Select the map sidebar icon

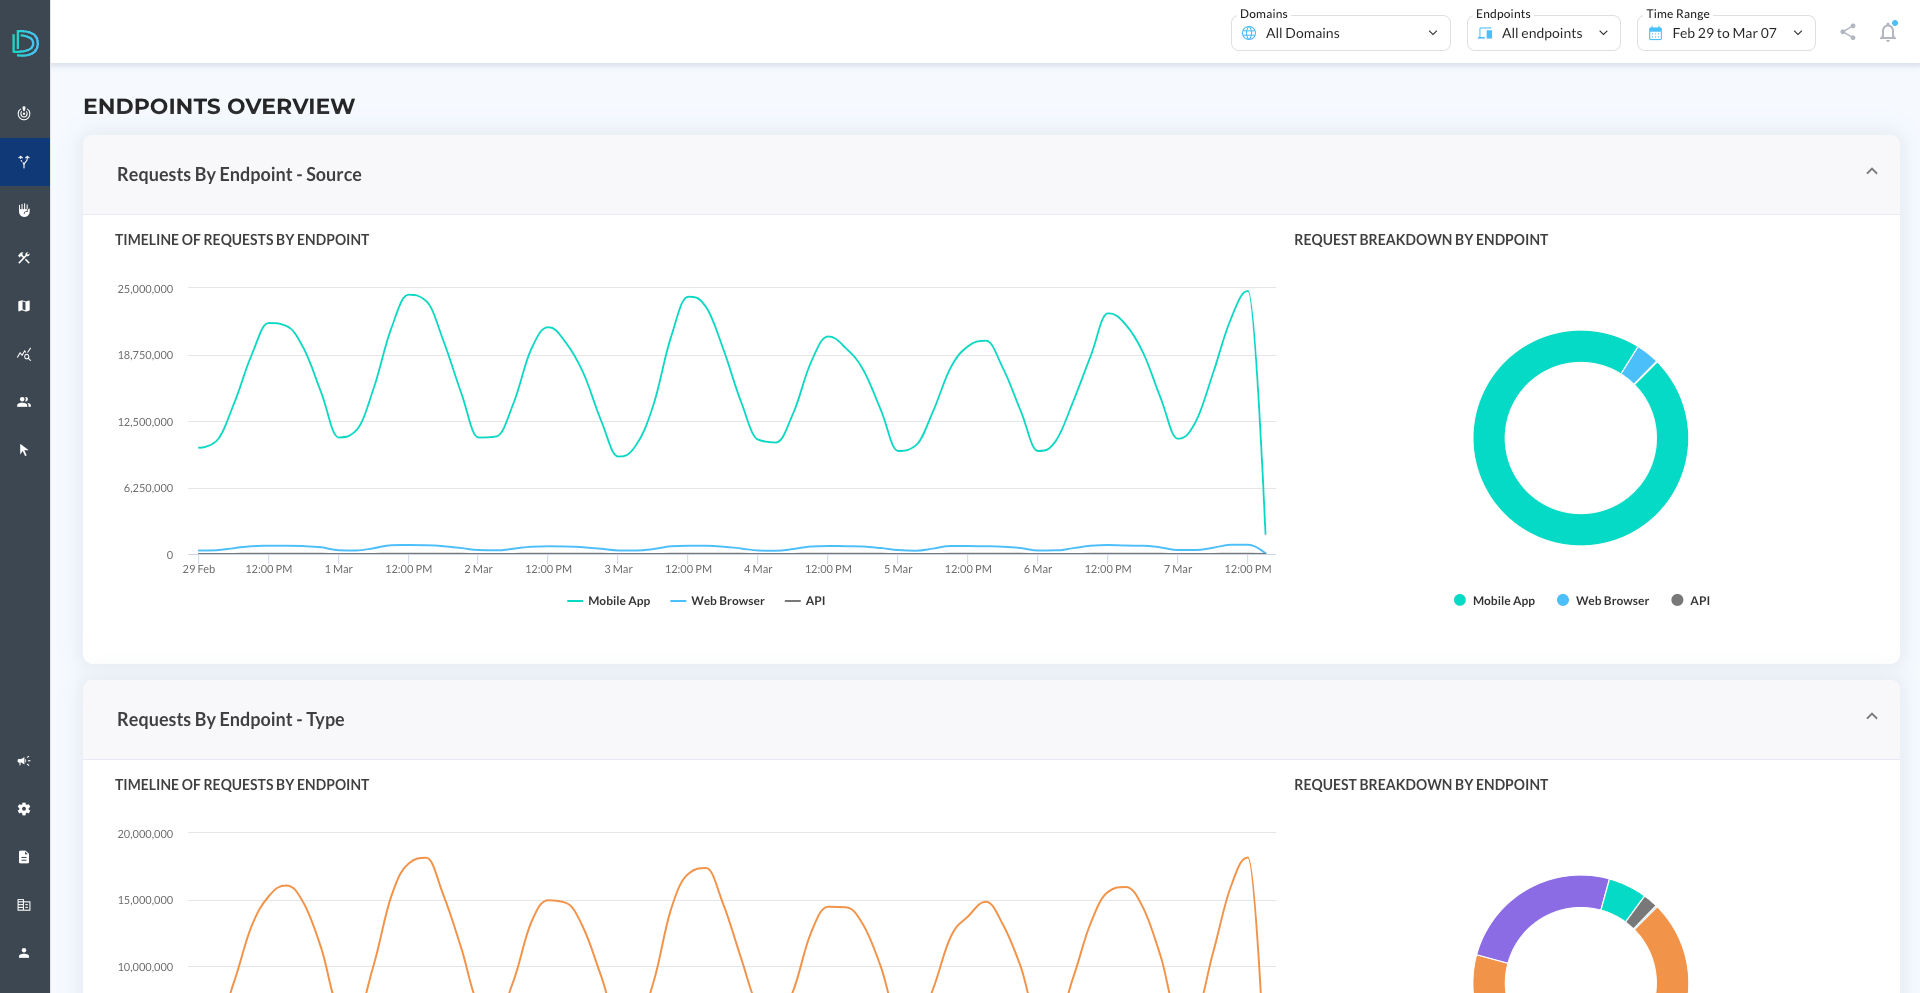(x=23, y=306)
